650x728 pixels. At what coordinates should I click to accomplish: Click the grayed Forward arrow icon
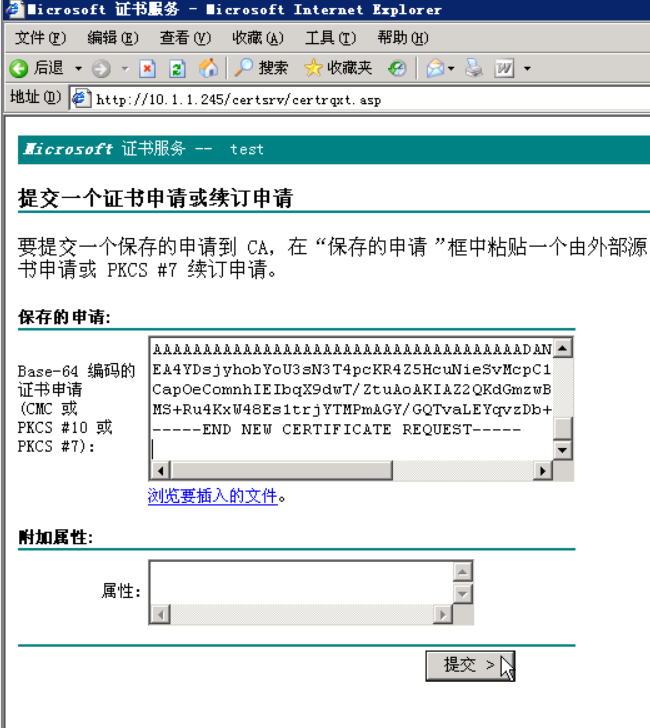pyautogui.click(x=101, y=69)
